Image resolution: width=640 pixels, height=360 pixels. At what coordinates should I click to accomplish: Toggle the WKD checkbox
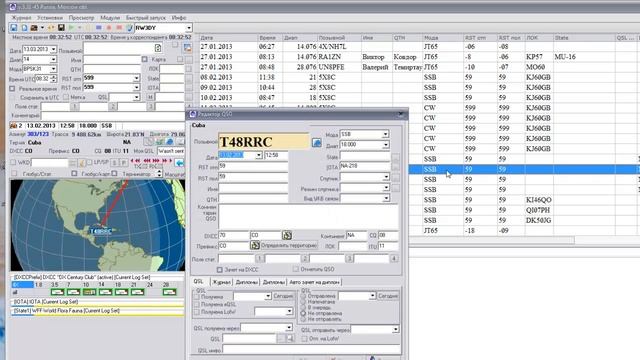pos(13,162)
